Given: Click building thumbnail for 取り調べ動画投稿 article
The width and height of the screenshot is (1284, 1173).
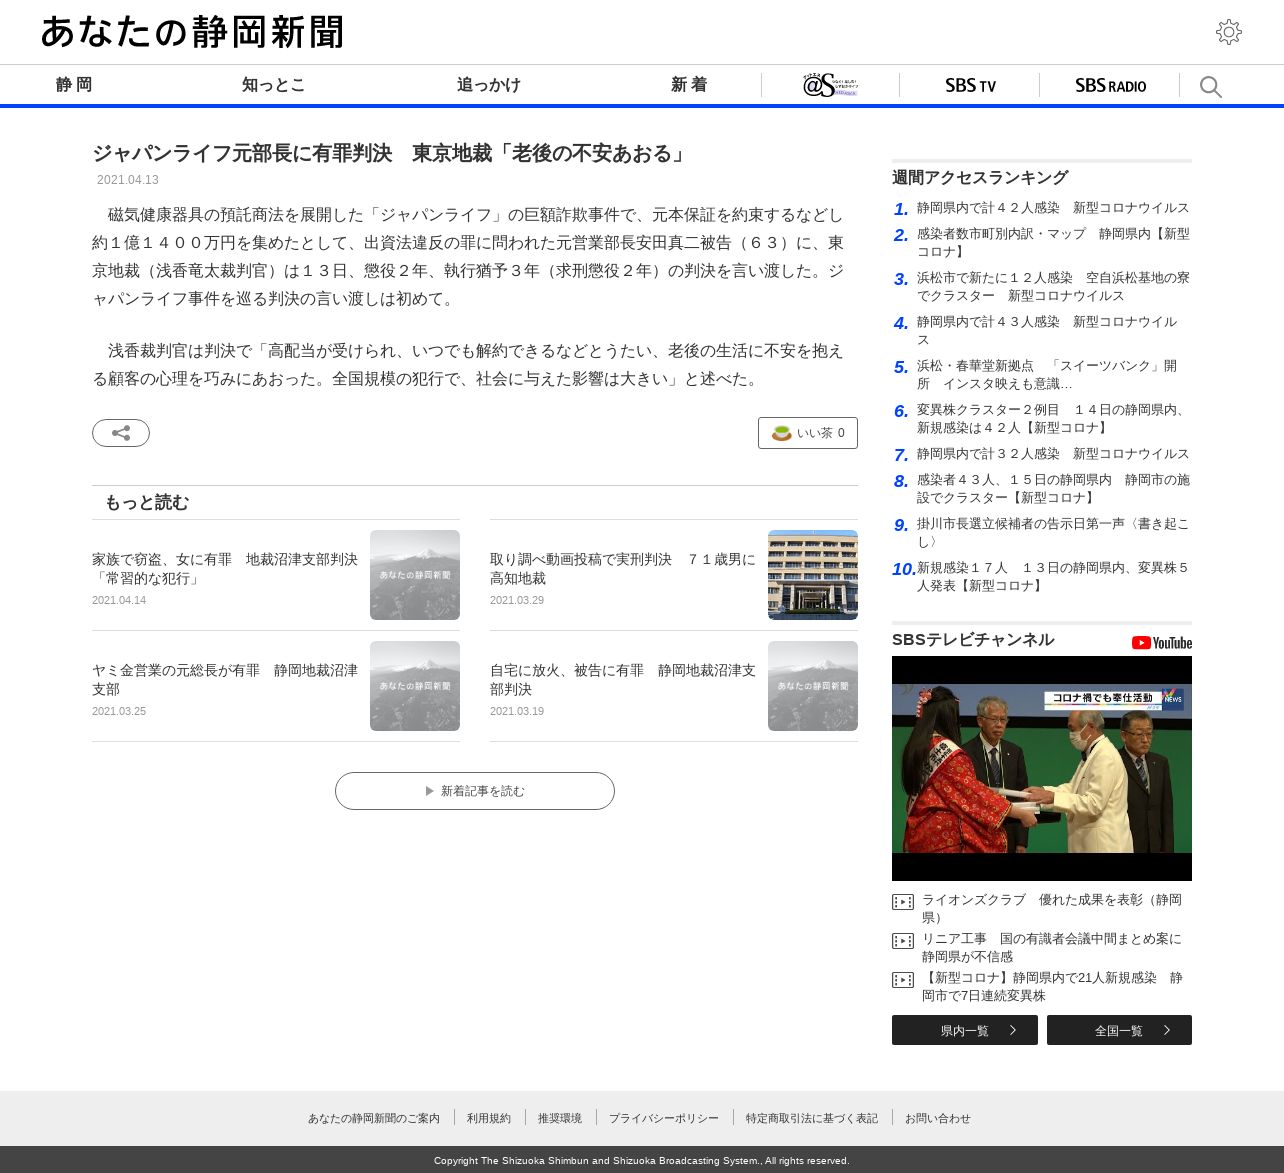Looking at the screenshot, I should [x=813, y=575].
